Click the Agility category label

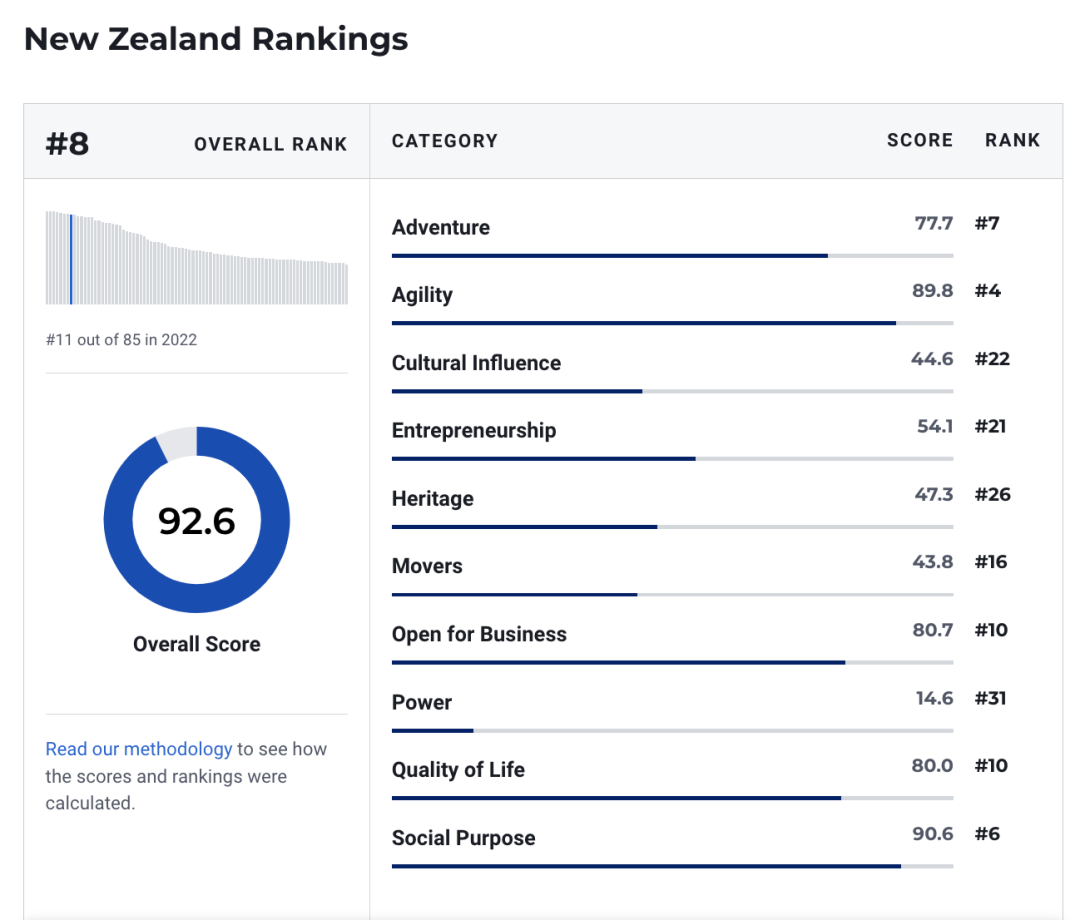point(422,295)
